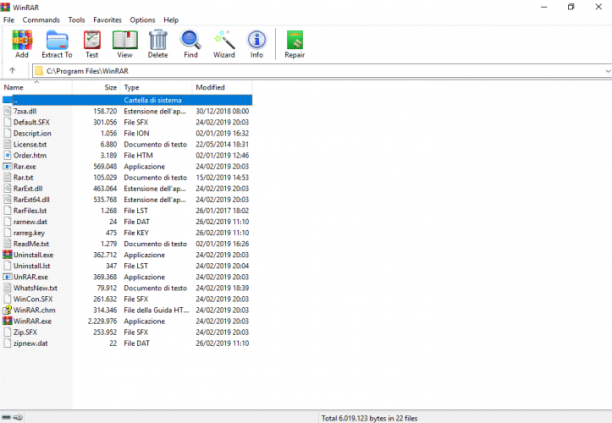612x423 pixels.
Task: Select zipnew.dat file name
Action: point(31,343)
